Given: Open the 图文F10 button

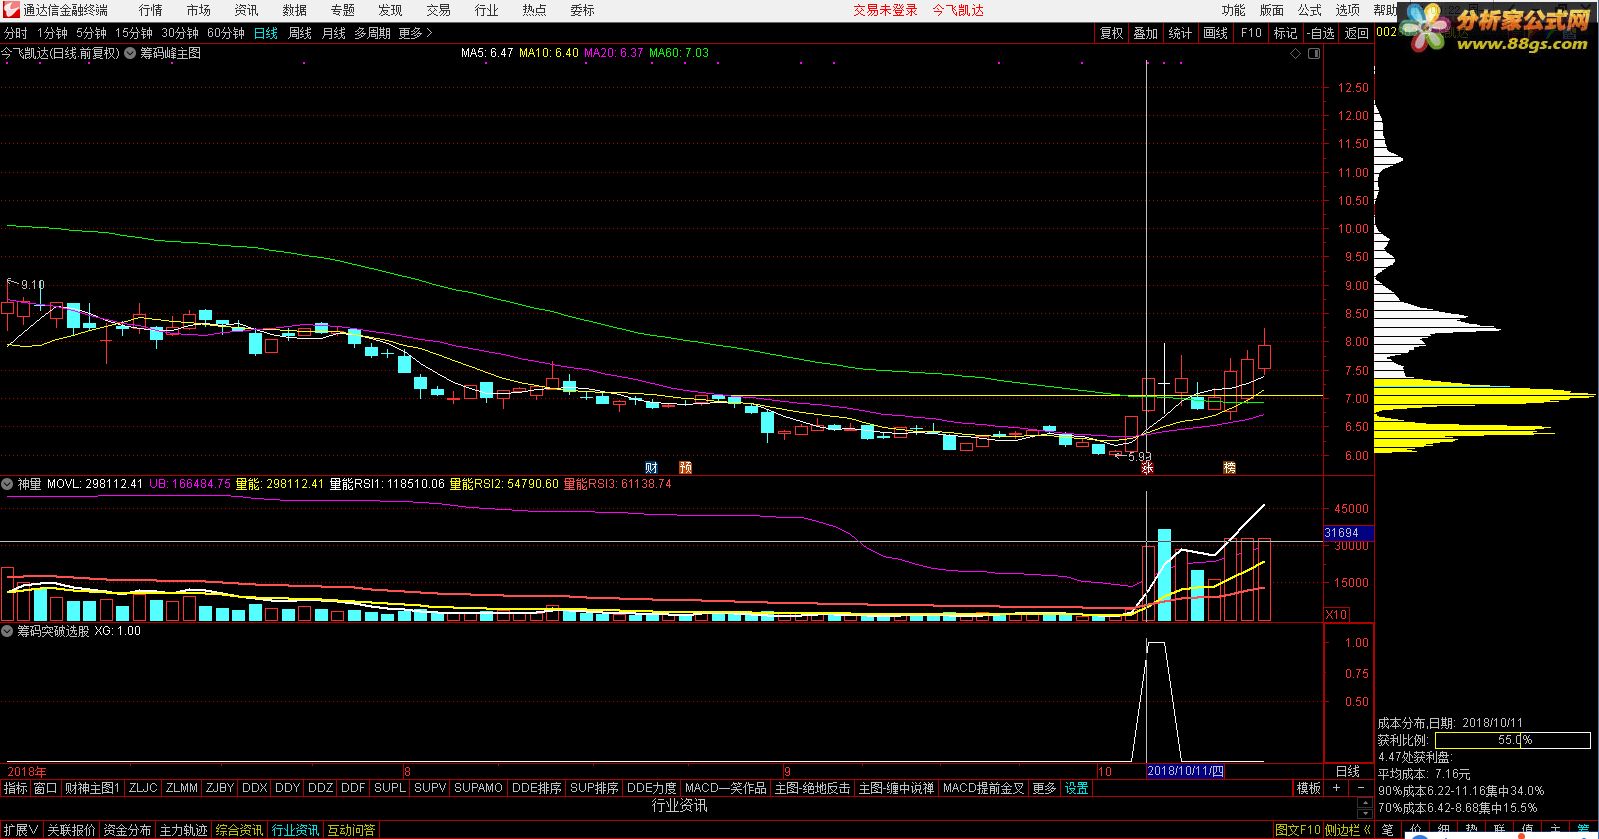Looking at the screenshot, I should pyautogui.click(x=1298, y=830).
